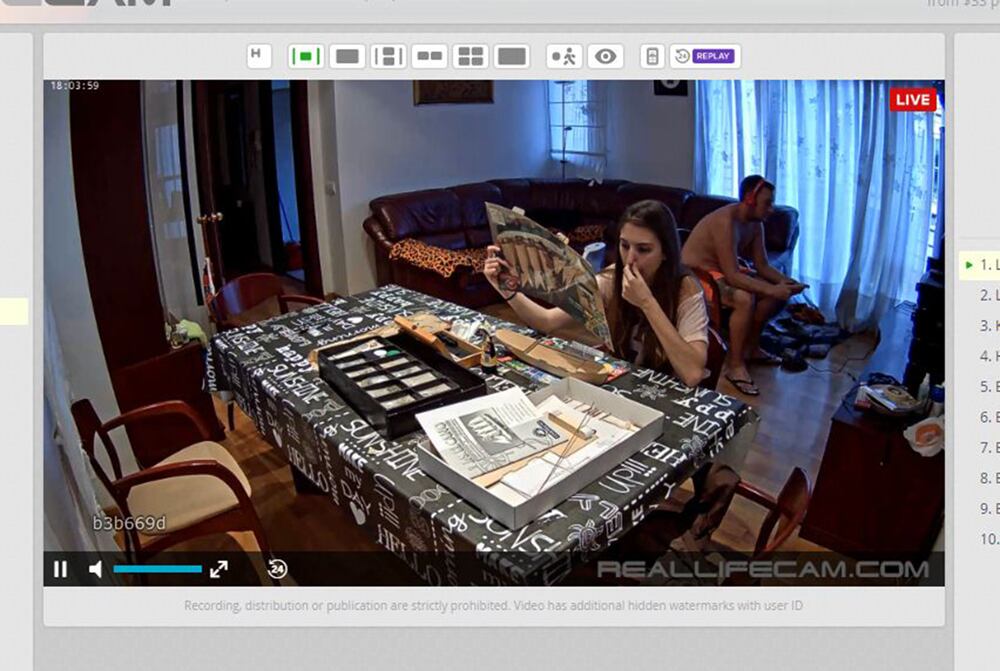Toggle the motion-follow running person icon
This screenshot has width=1000, height=671.
(565, 57)
